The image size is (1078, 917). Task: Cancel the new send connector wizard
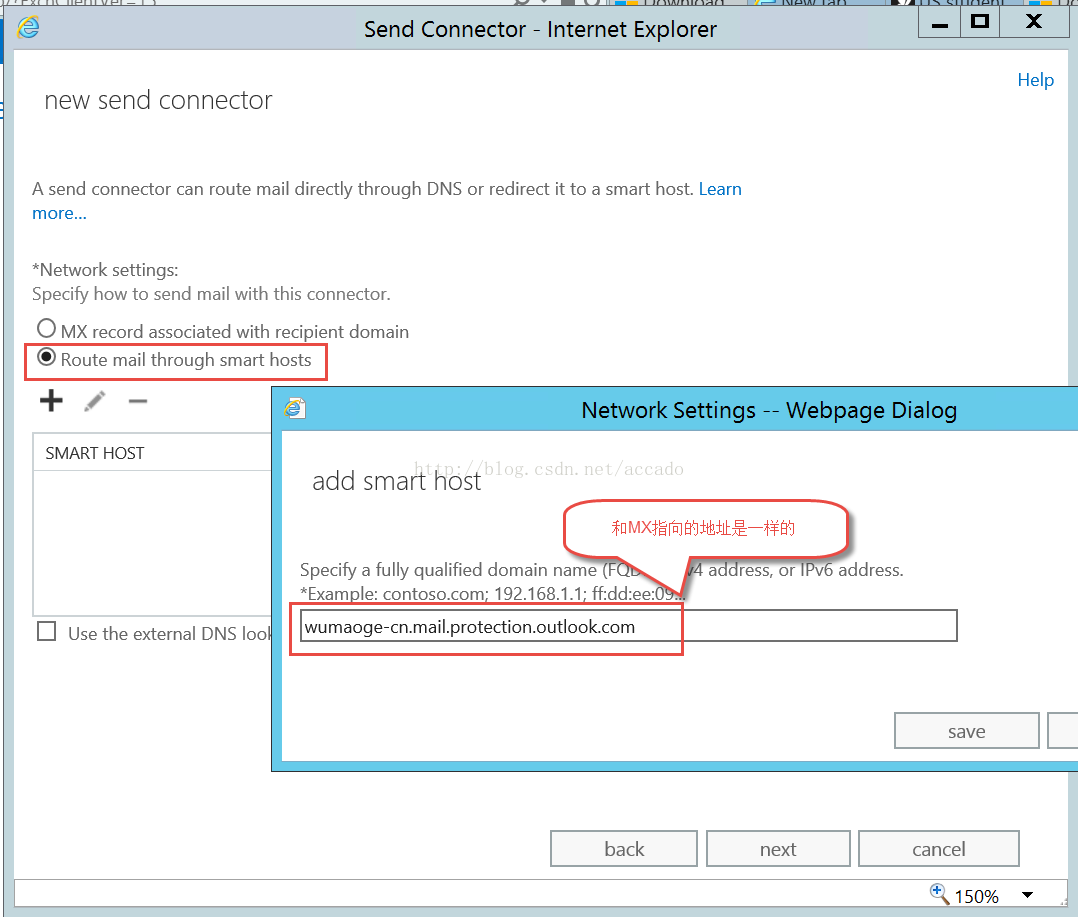pos(938,849)
